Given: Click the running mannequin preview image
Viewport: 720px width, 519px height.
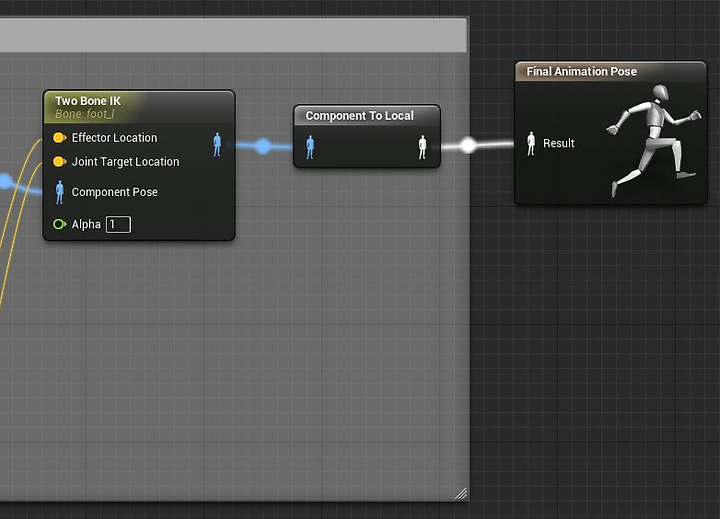Looking at the screenshot, I should click(x=653, y=140).
